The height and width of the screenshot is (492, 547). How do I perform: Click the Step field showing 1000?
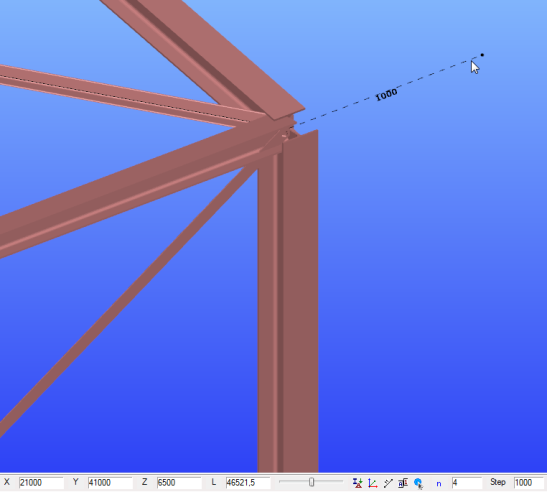pyautogui.click(x=528, y=483)
